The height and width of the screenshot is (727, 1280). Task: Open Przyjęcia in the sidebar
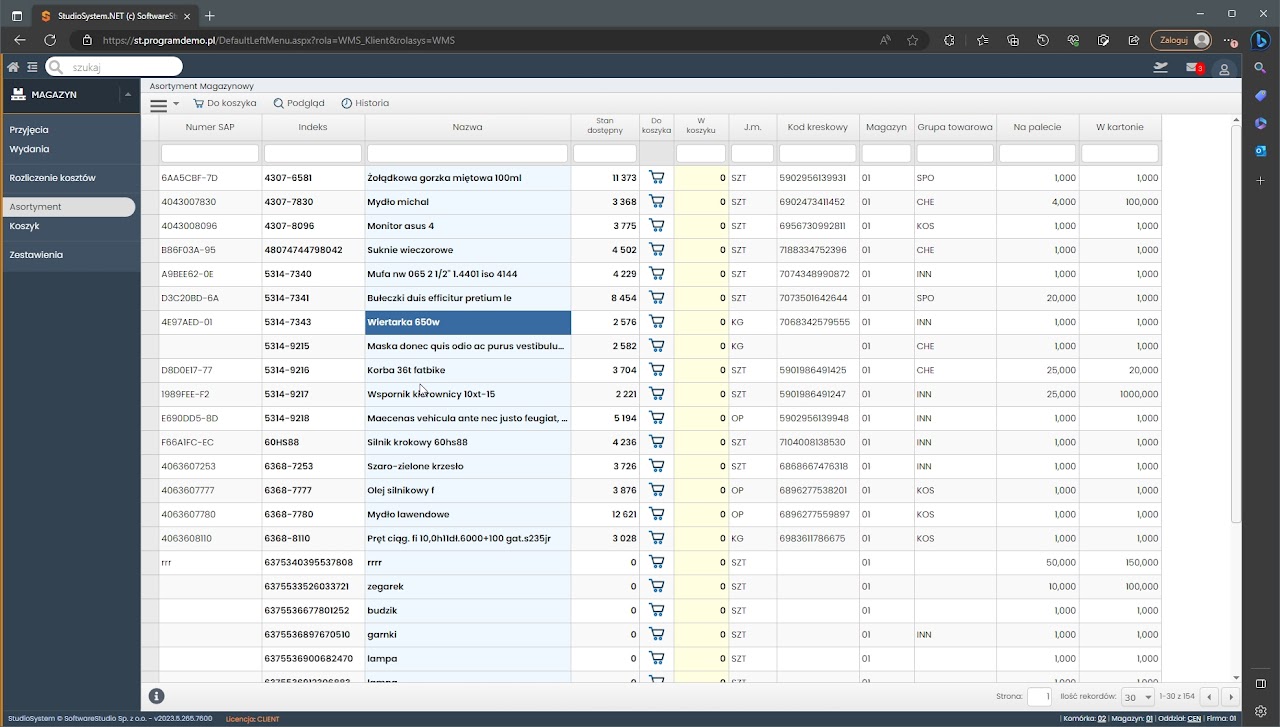29,130
